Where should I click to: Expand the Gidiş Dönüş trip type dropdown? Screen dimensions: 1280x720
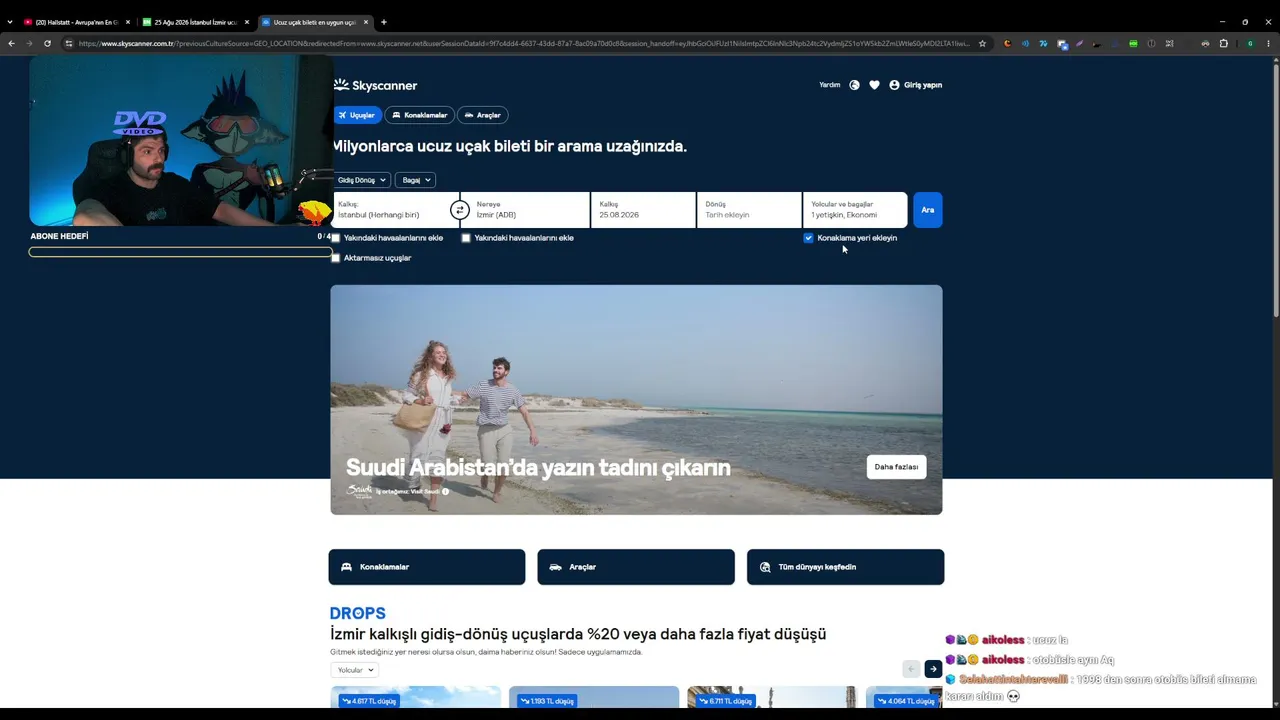pyautogui.click(x=360, y=180)
